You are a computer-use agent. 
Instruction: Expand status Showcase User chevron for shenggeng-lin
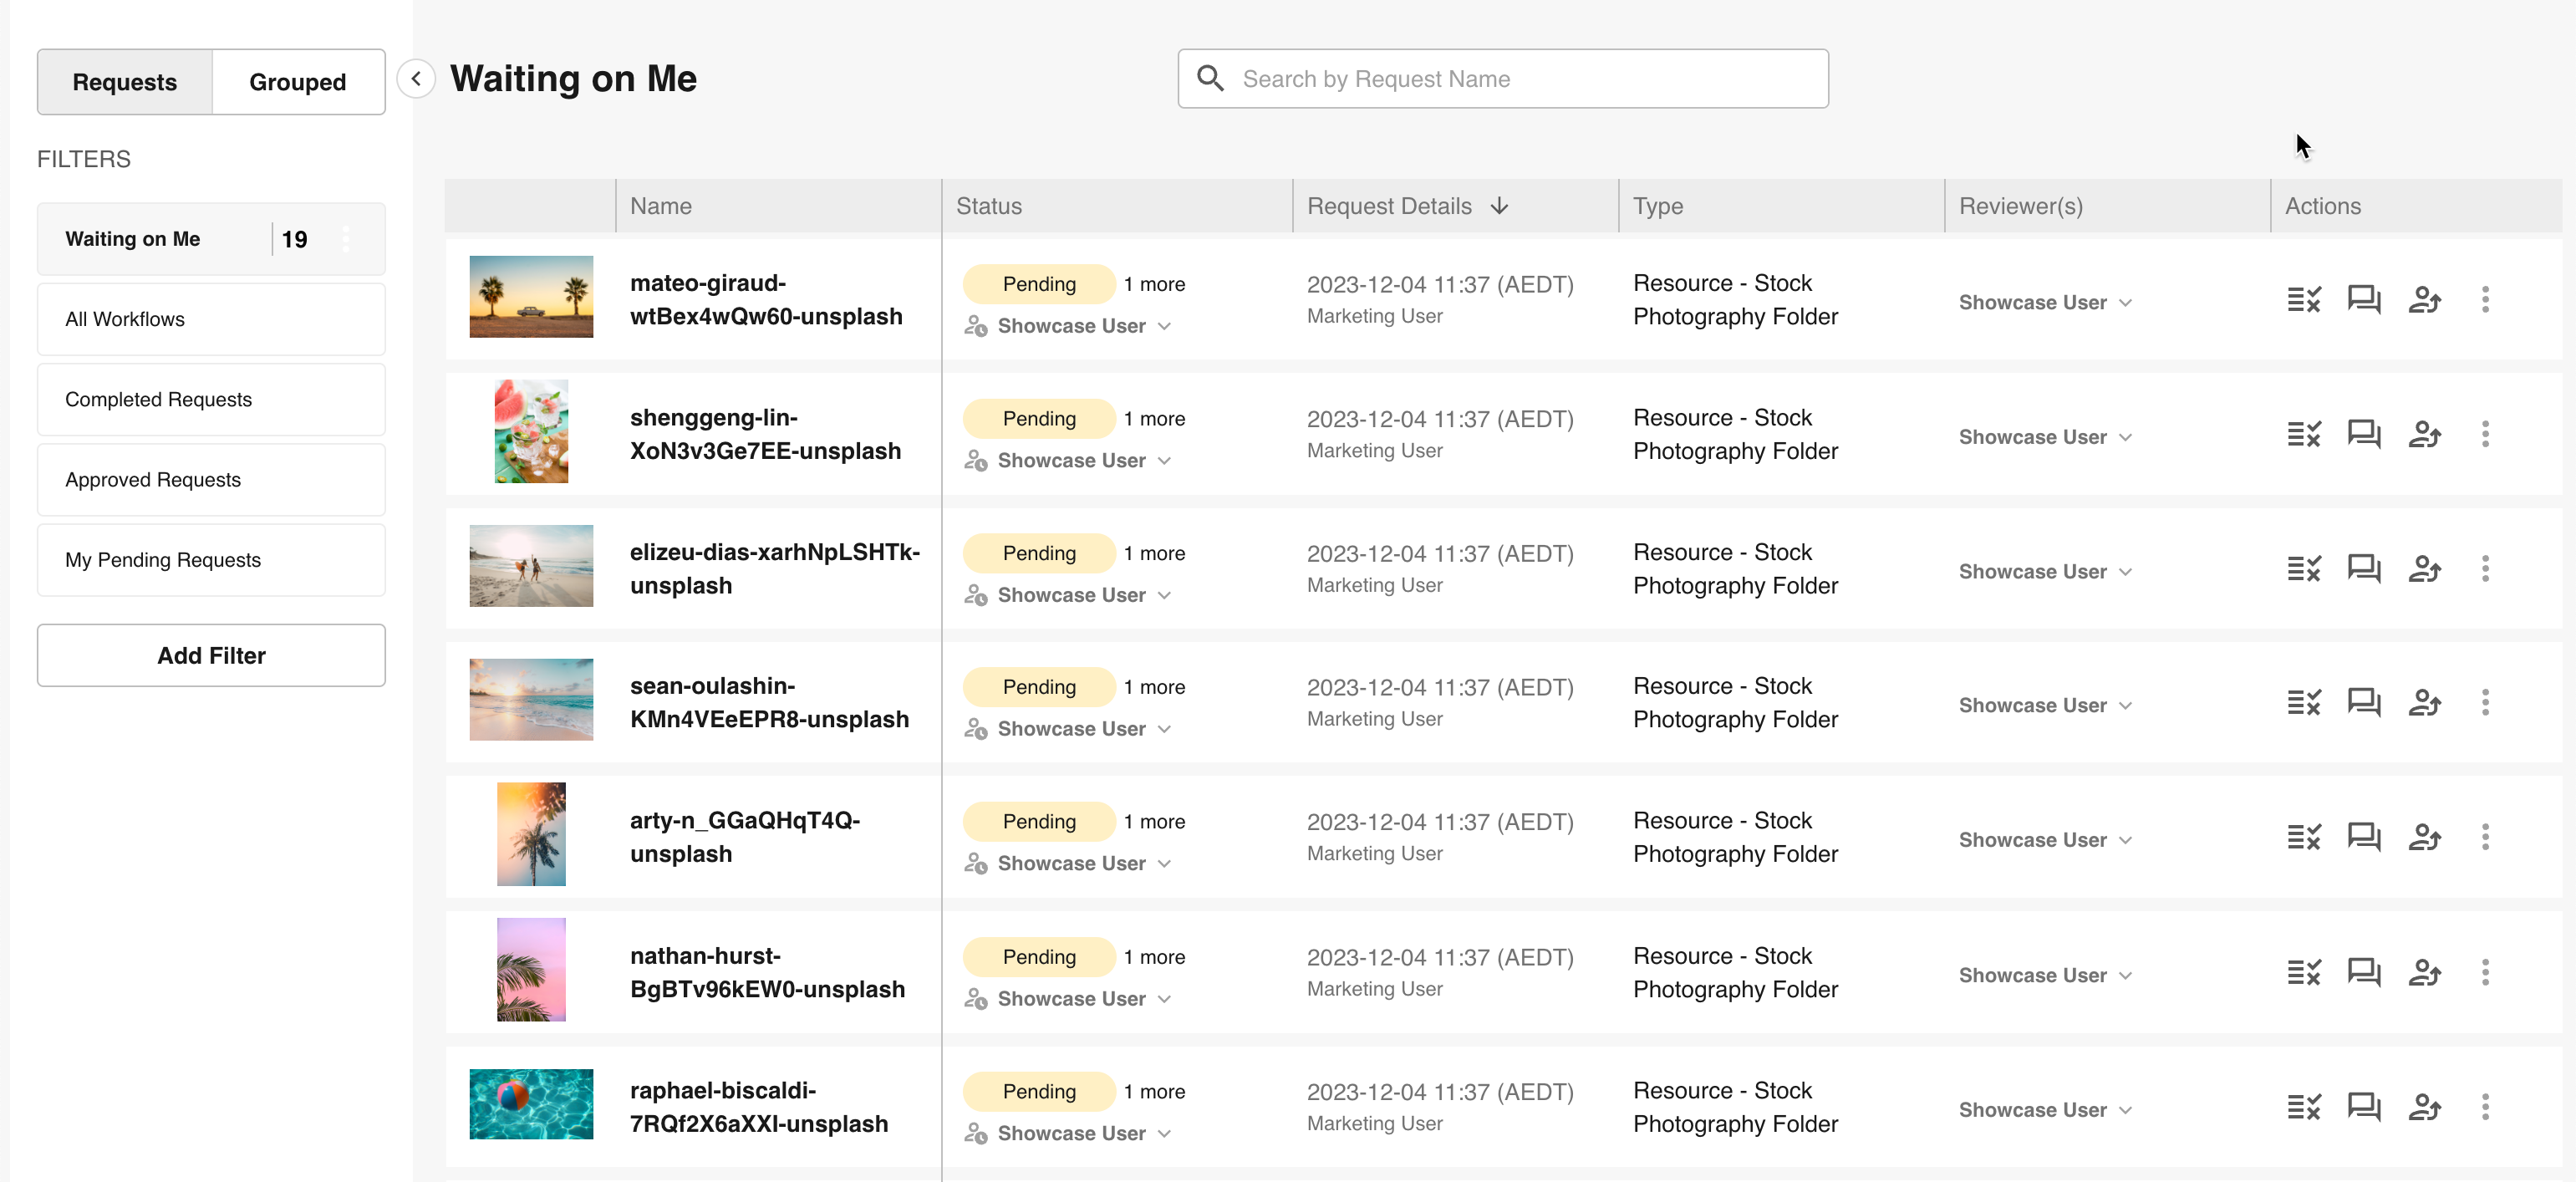click(x=1164, y=461)
